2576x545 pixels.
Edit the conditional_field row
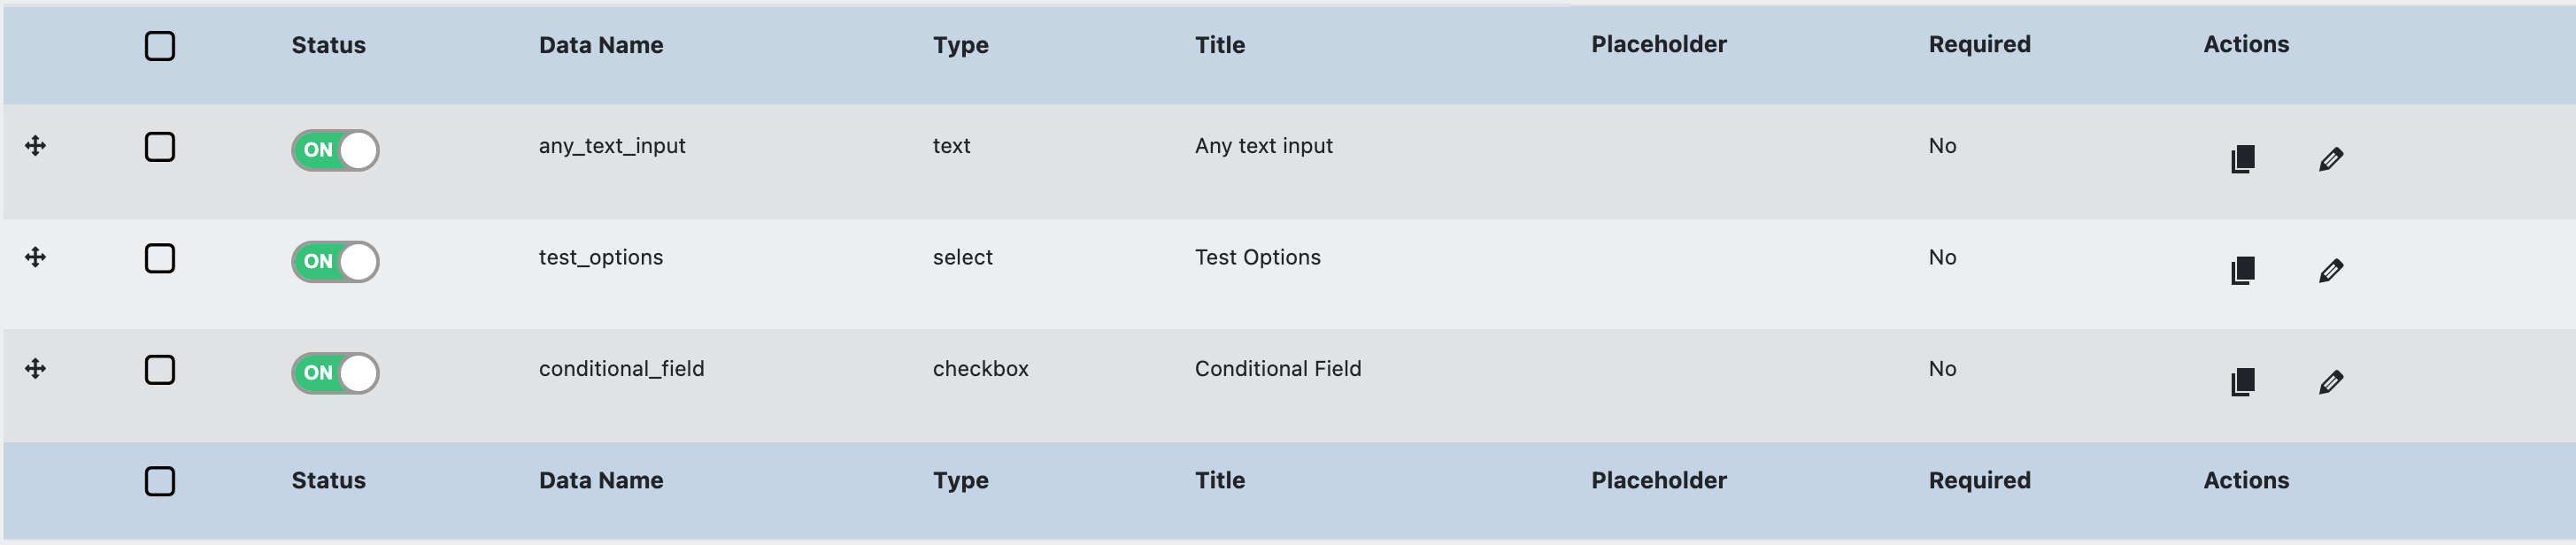coord(2330,382)
